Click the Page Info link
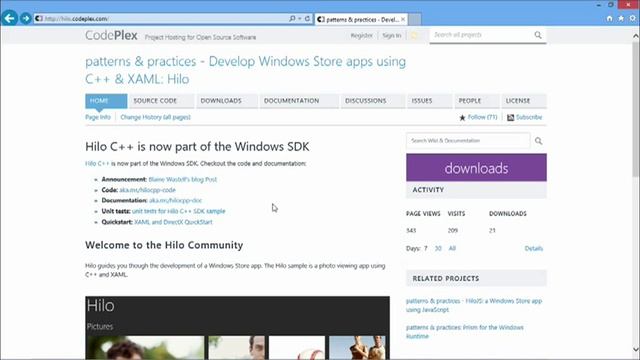Viewport: 640px width, 360px height. click(98, 117)
